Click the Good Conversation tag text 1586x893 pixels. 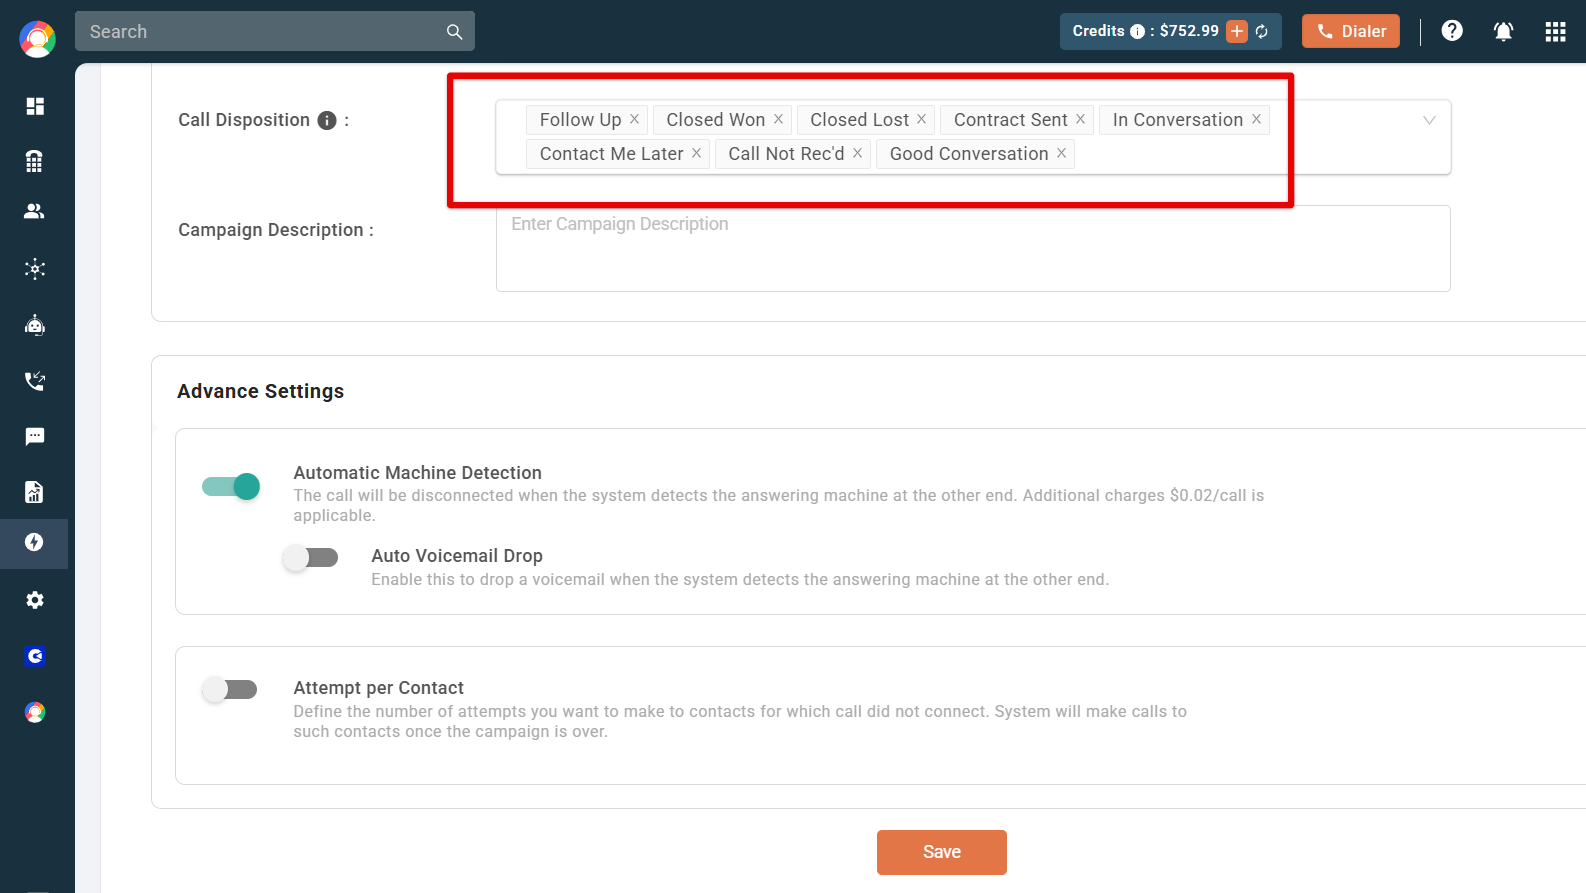point(969,154)
